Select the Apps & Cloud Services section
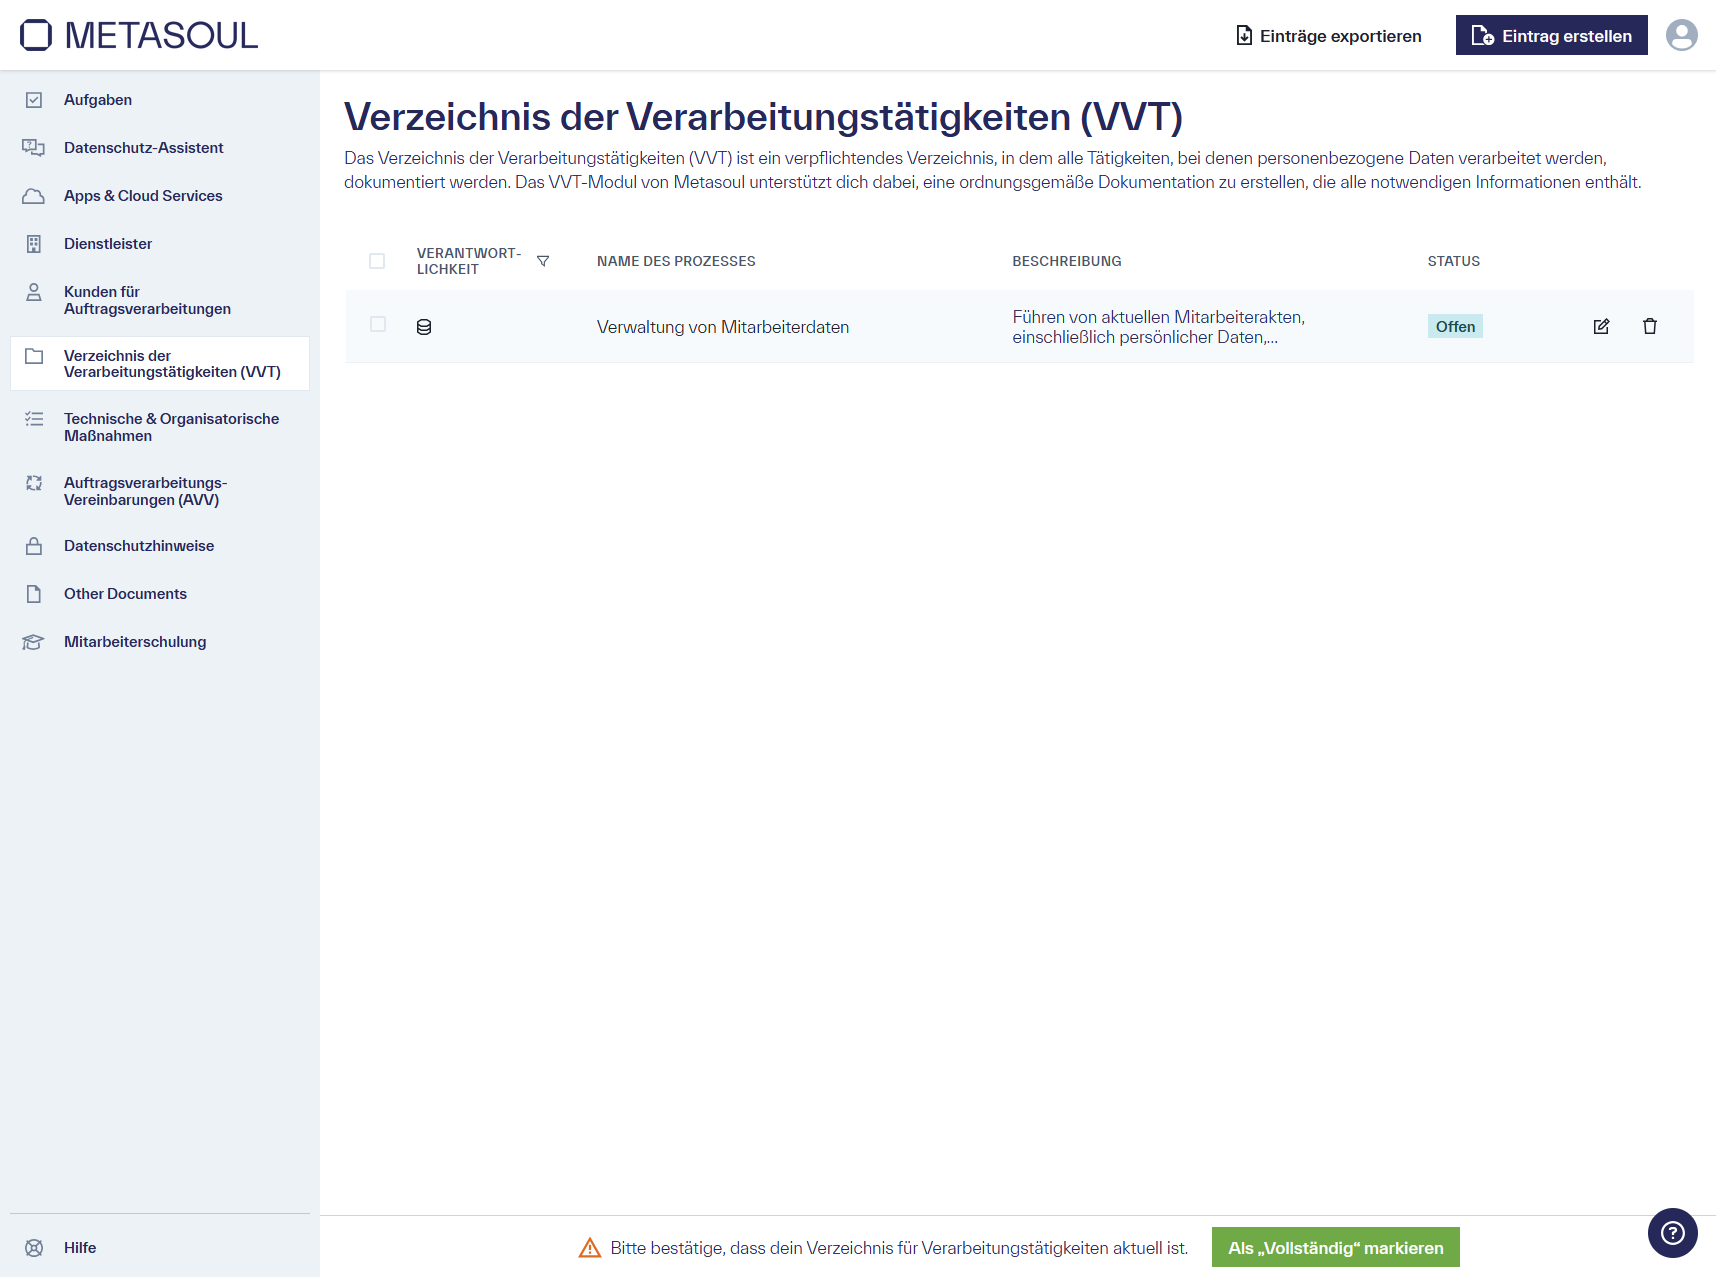 tap(143, 195)
